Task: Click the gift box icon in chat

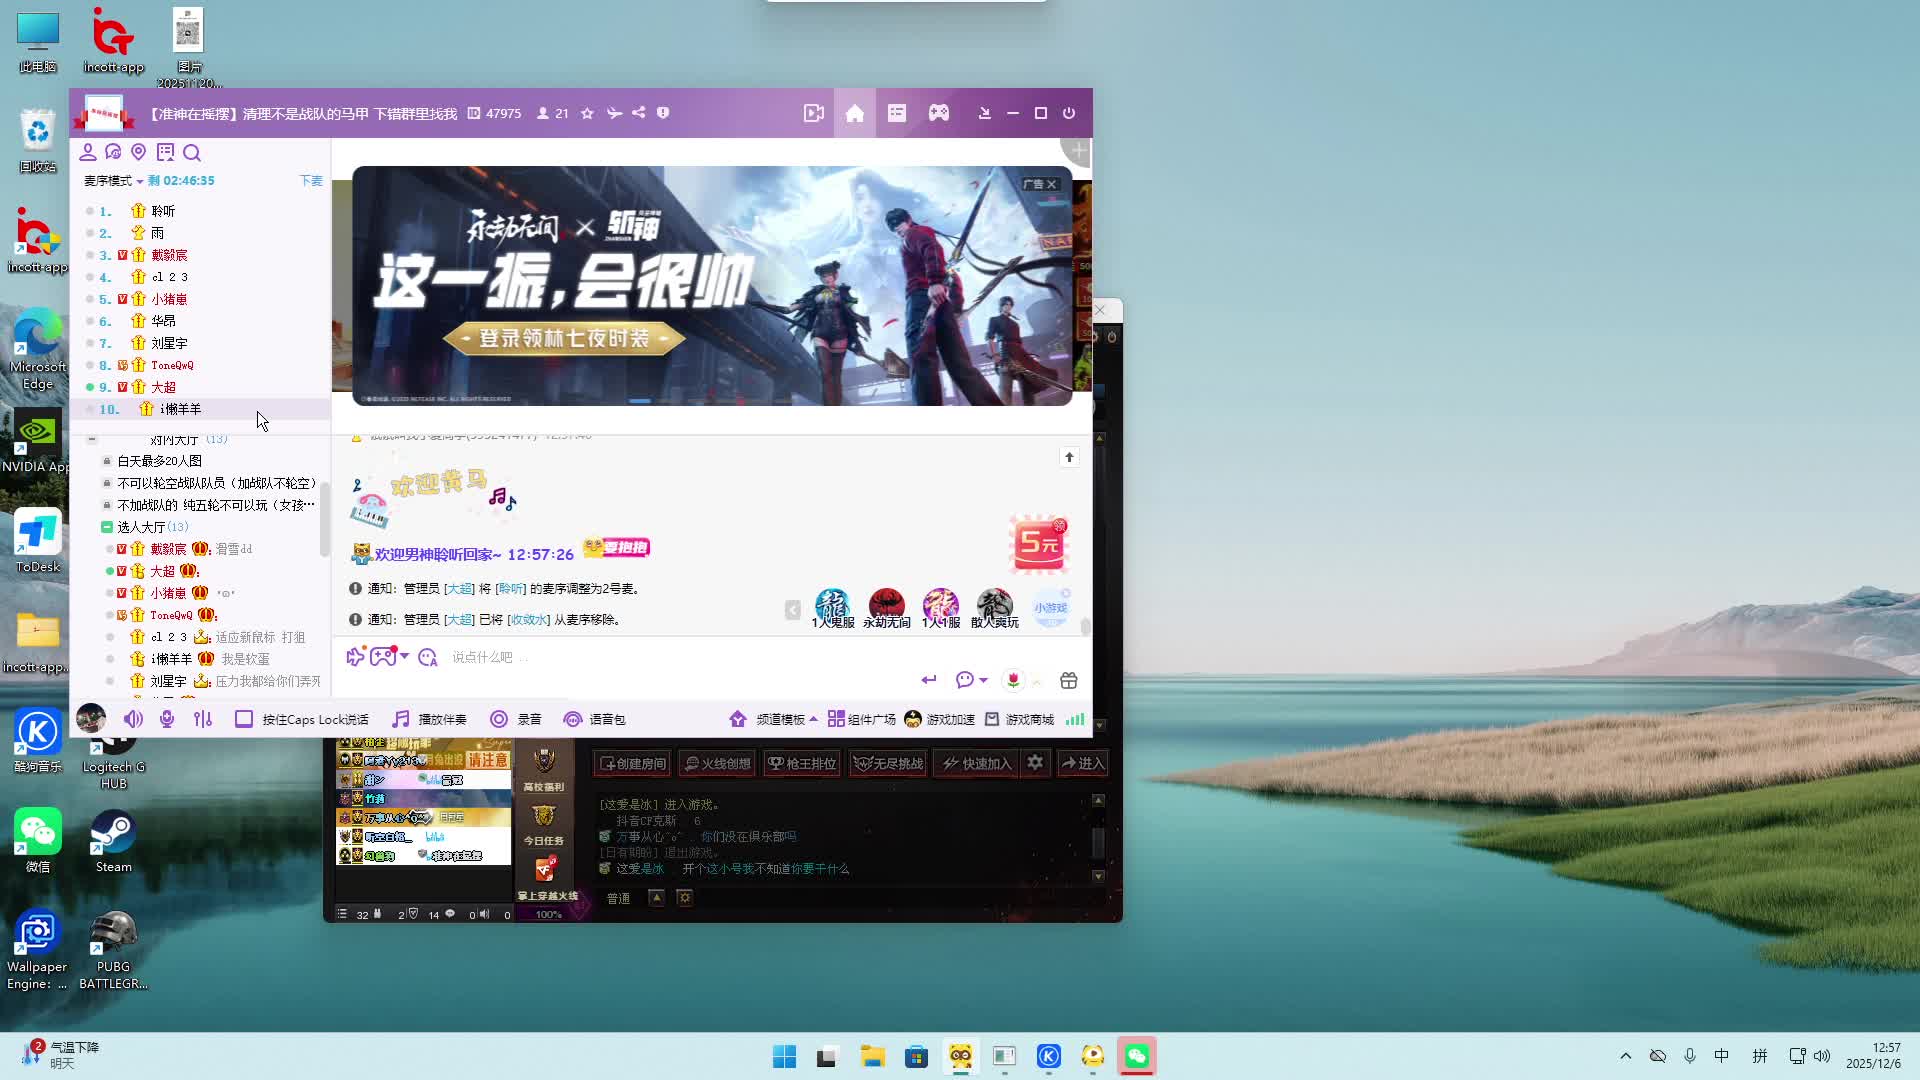Action: [1068, 680]
